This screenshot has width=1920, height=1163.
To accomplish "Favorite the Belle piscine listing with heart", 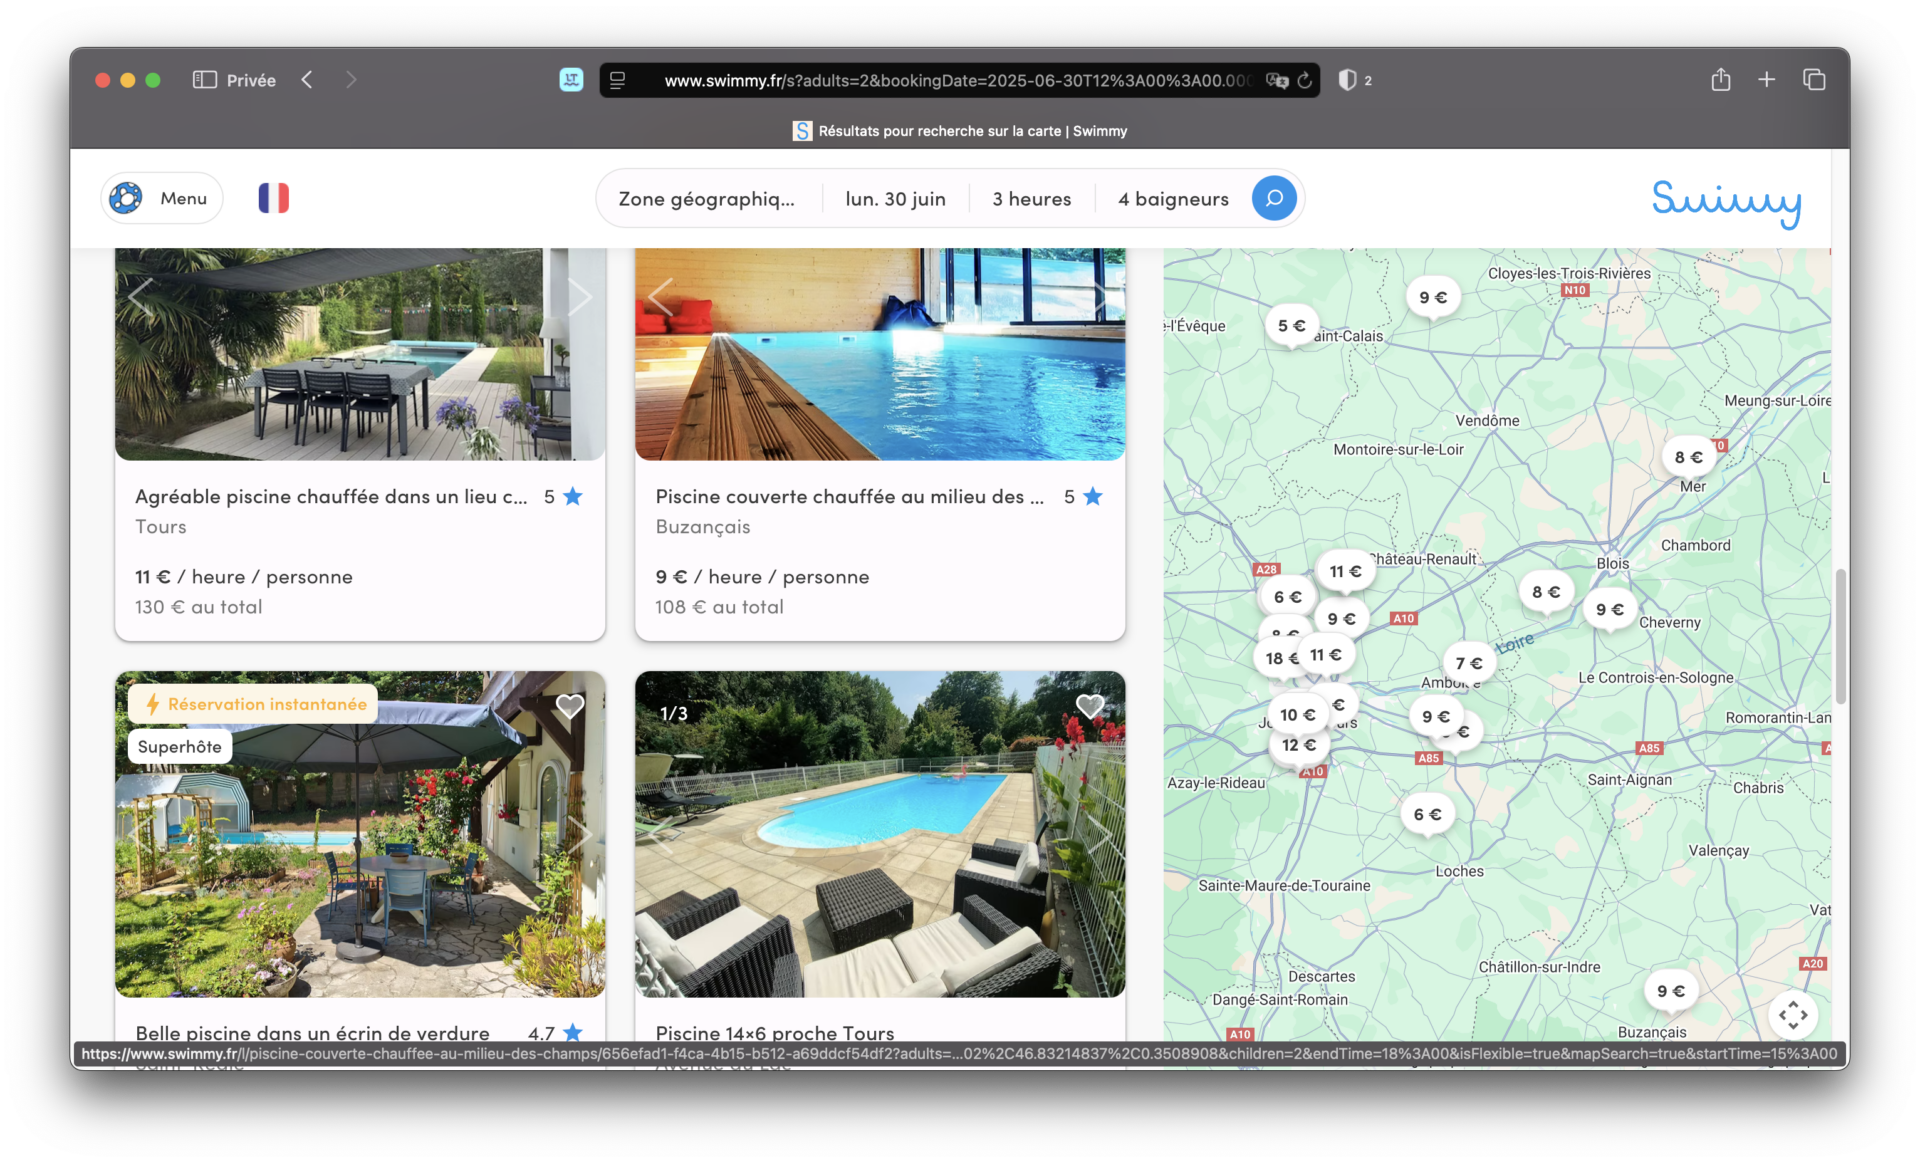I will click(x=570, y=706).
